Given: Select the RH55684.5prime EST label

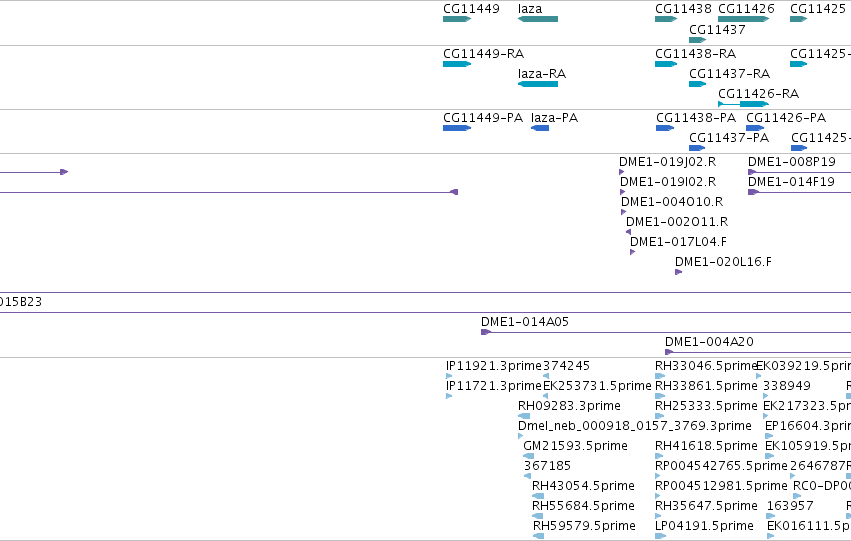Looking at the screenshot, I should pos(583,506).
